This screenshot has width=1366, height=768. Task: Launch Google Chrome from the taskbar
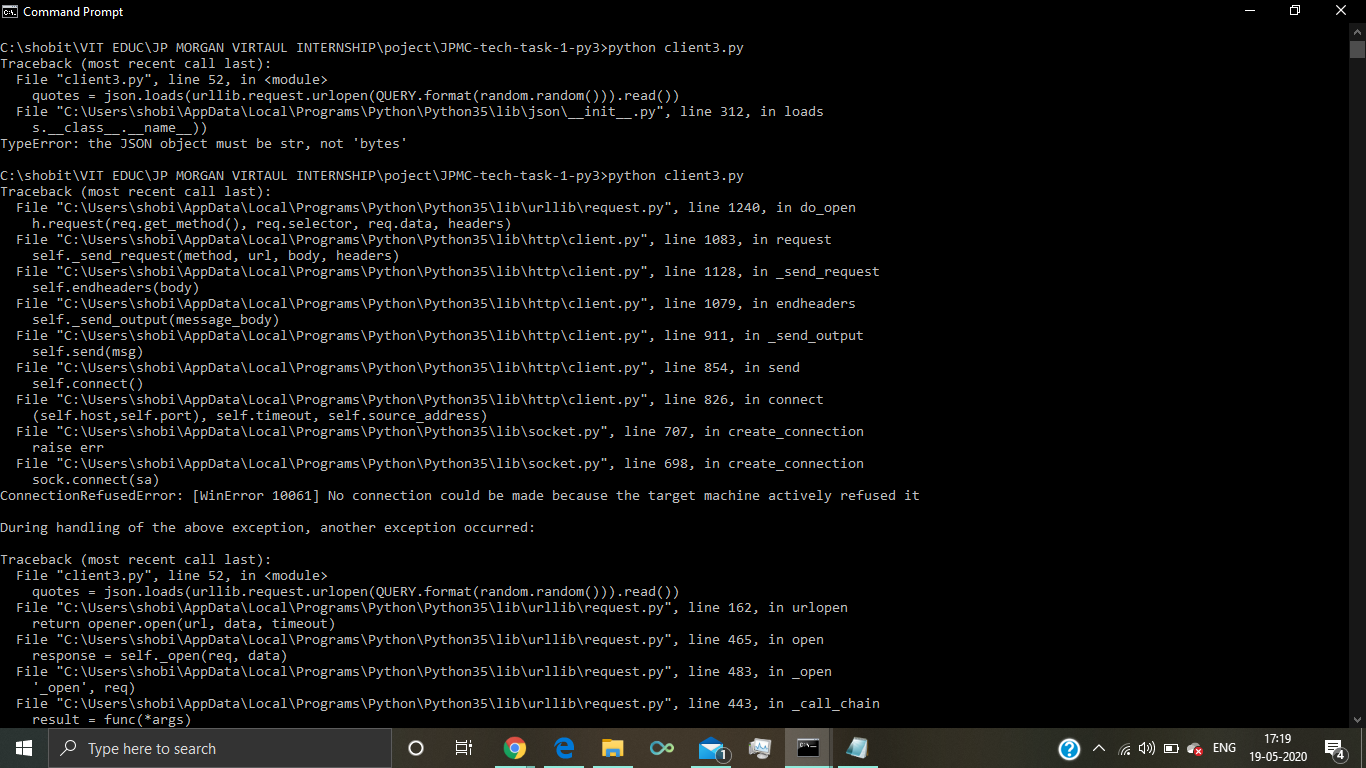coord(515,748)
